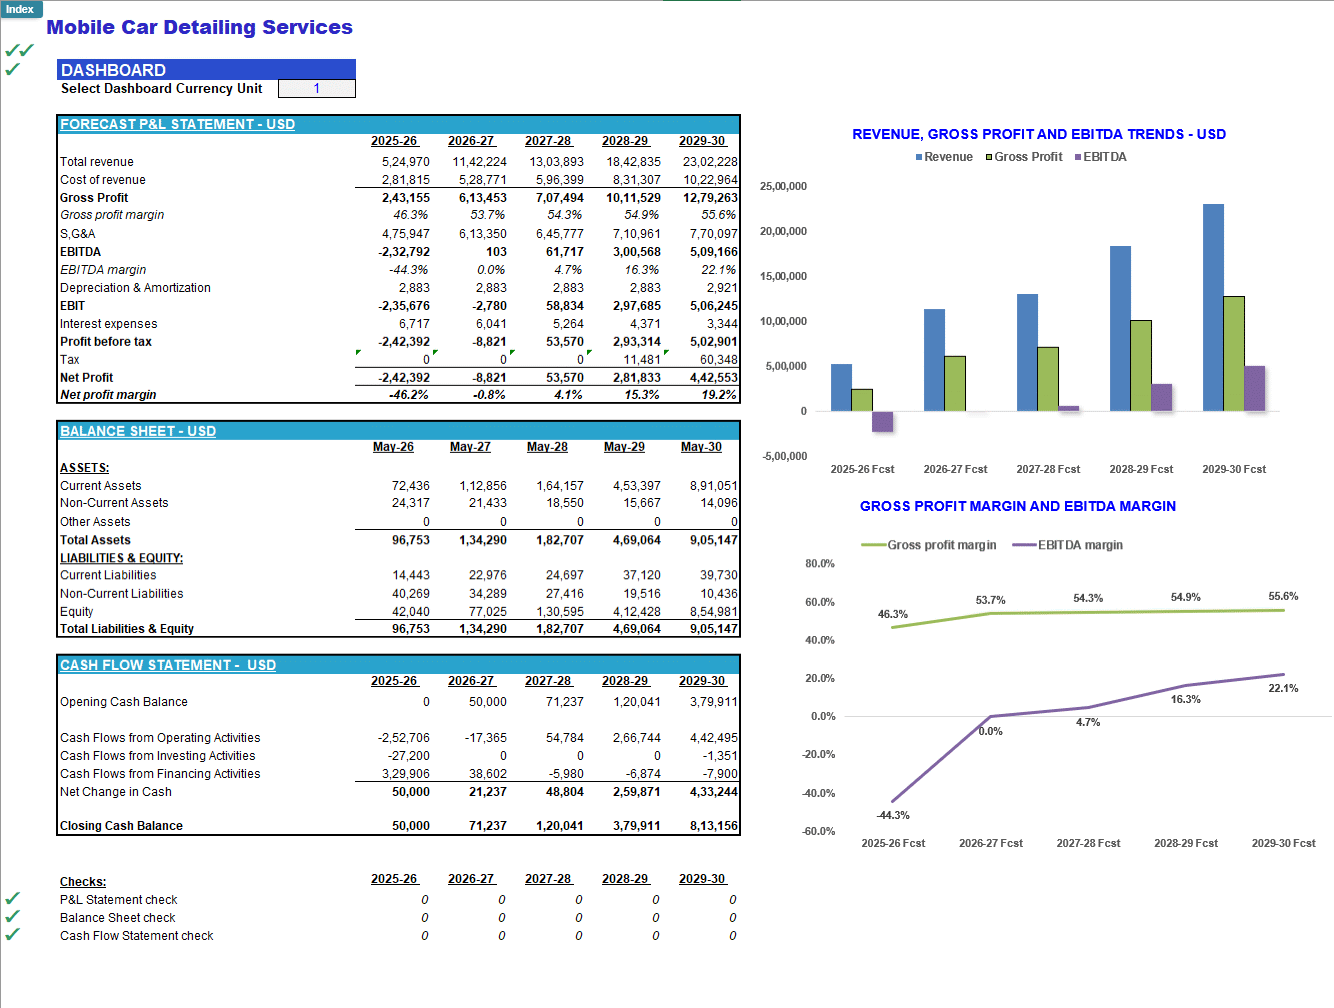
Task: Select Current Assets value 72,436
Action: pyautogui.click(x=411, y=485)
